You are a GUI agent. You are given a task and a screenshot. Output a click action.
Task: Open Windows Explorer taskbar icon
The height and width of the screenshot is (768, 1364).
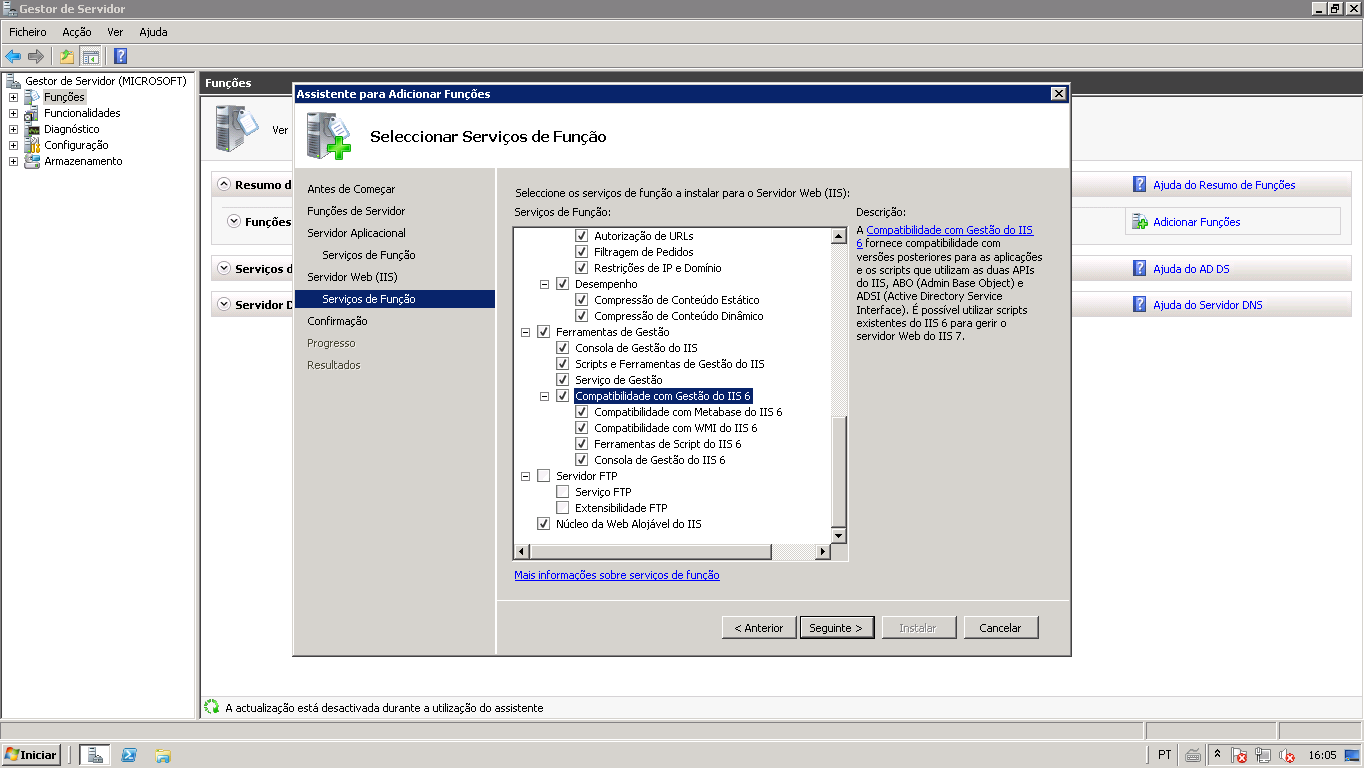[x=163, y=755]
